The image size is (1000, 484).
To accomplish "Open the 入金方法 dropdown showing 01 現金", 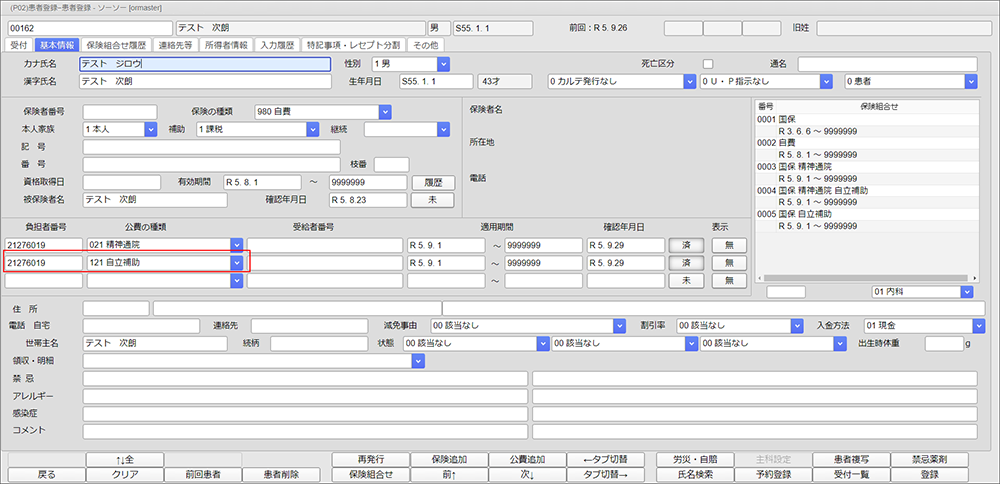I will coord(977,325).
